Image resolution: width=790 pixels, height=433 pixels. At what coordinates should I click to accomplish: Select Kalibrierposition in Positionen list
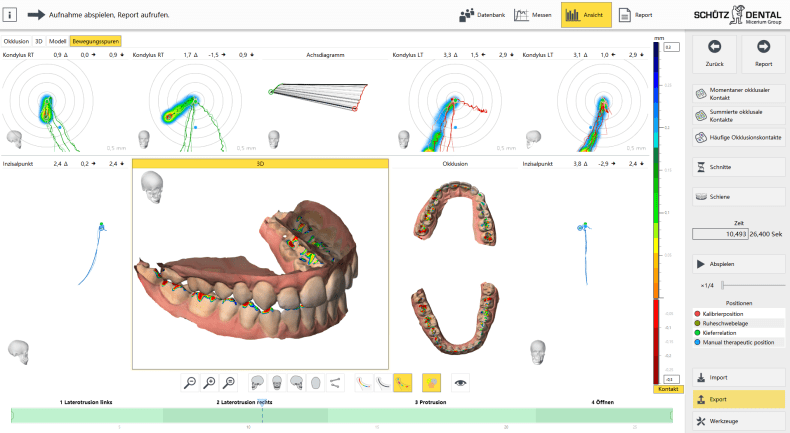[739, 314]
